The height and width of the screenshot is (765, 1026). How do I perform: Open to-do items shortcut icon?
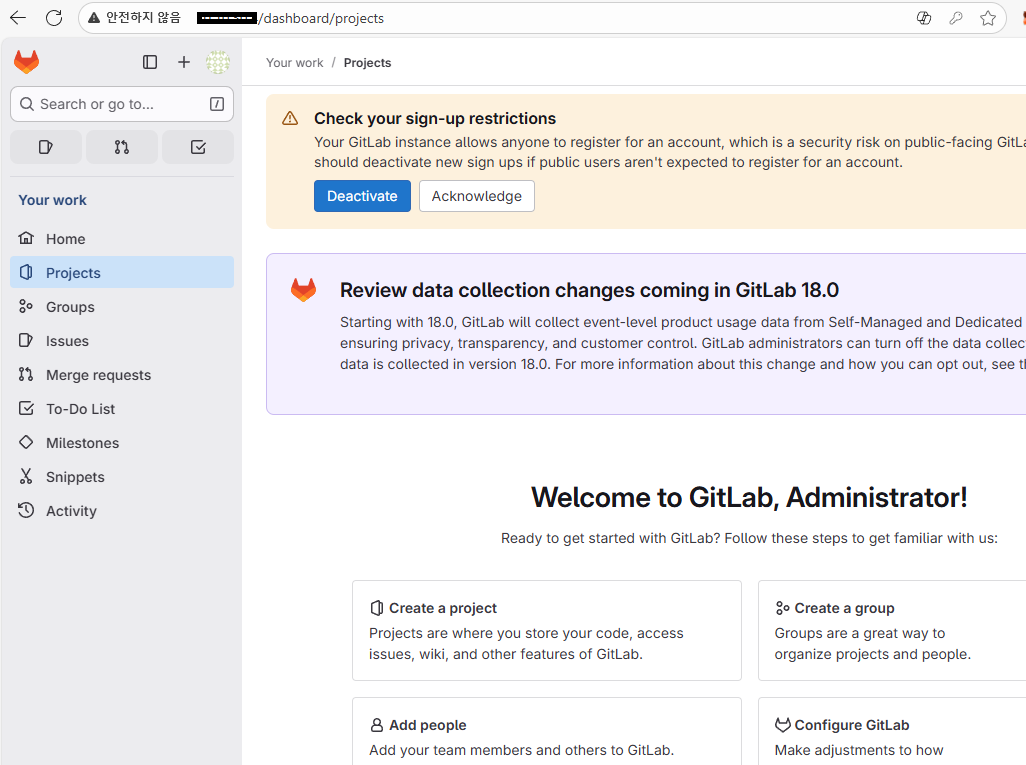pos(198,147)
